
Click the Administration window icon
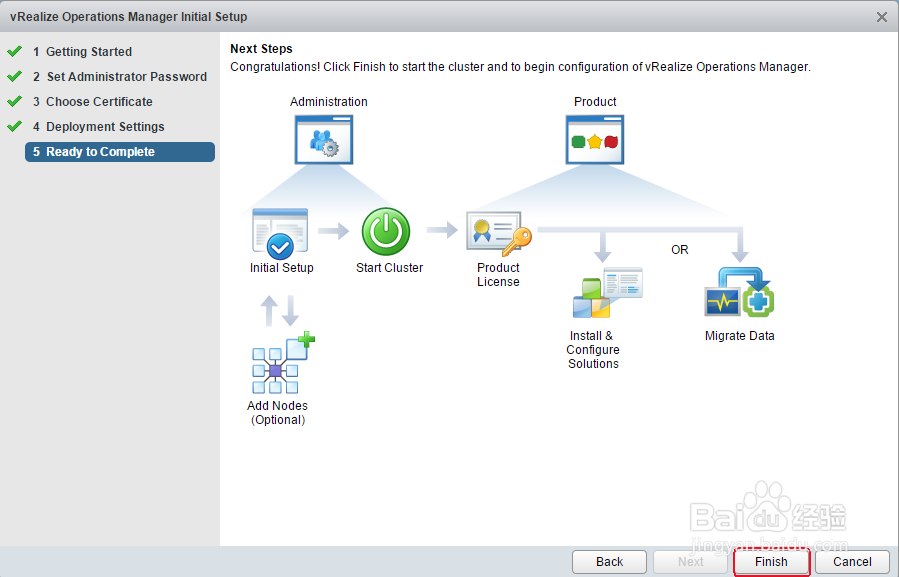[324, 140]
